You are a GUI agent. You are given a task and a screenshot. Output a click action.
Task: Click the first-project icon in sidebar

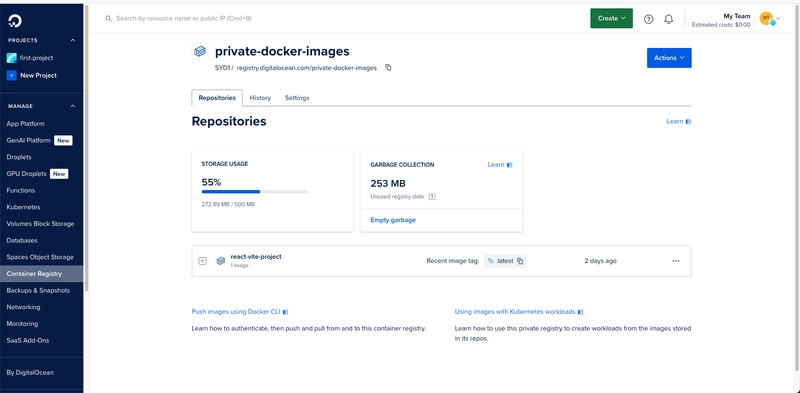(12, 58)
